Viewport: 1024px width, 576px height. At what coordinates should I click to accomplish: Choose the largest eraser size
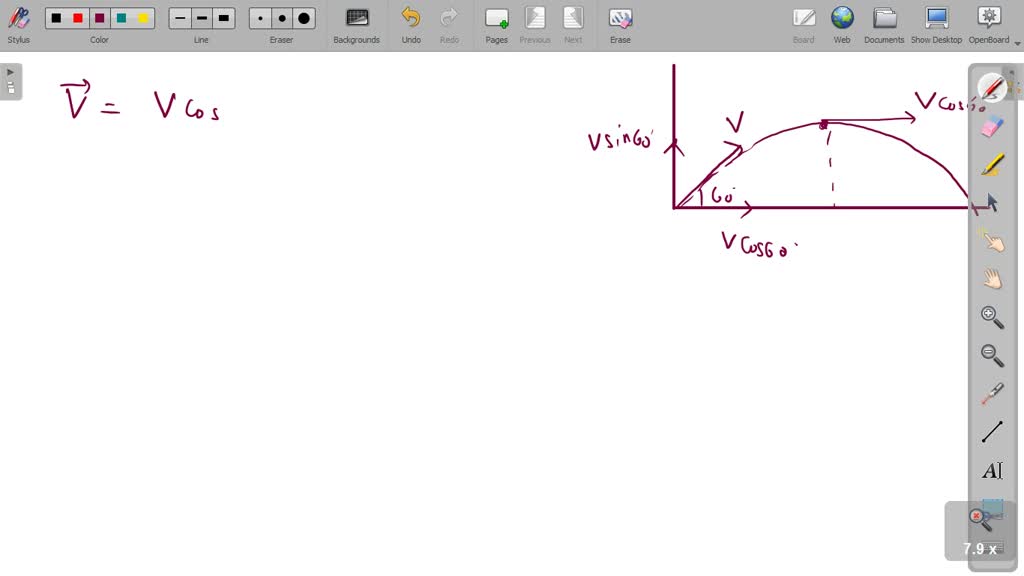pyautogui.click(x=303, y=17)
